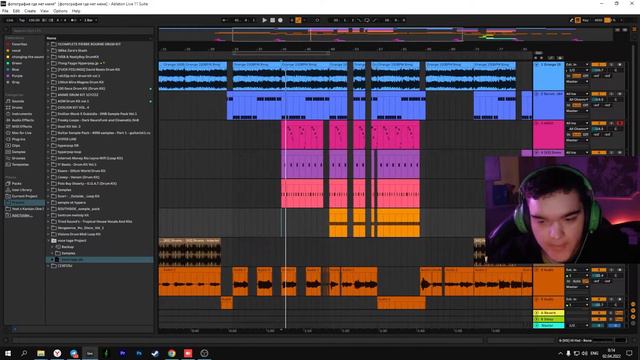Toggle the Mixer show button

pos(633,317)
